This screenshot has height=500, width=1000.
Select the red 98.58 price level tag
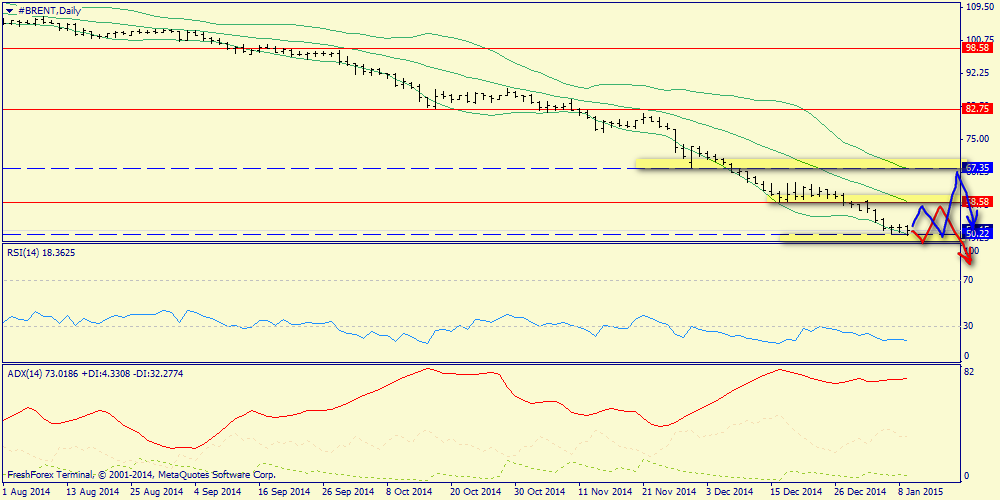click(976, 47)
